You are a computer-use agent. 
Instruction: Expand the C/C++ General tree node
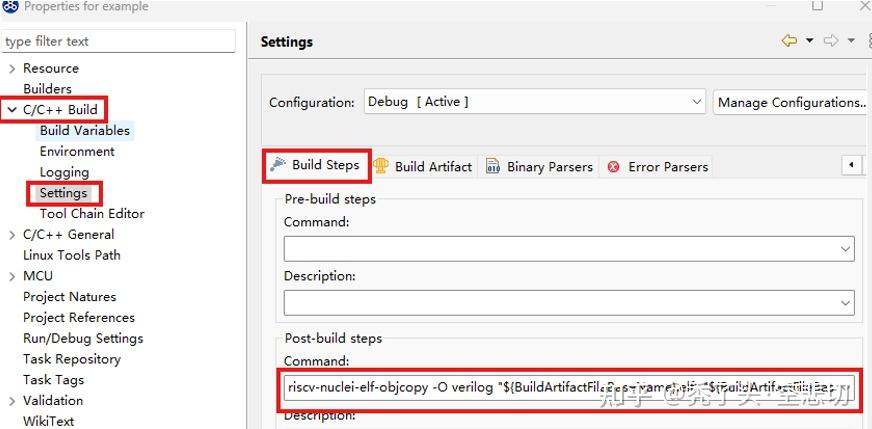point(12,235)
